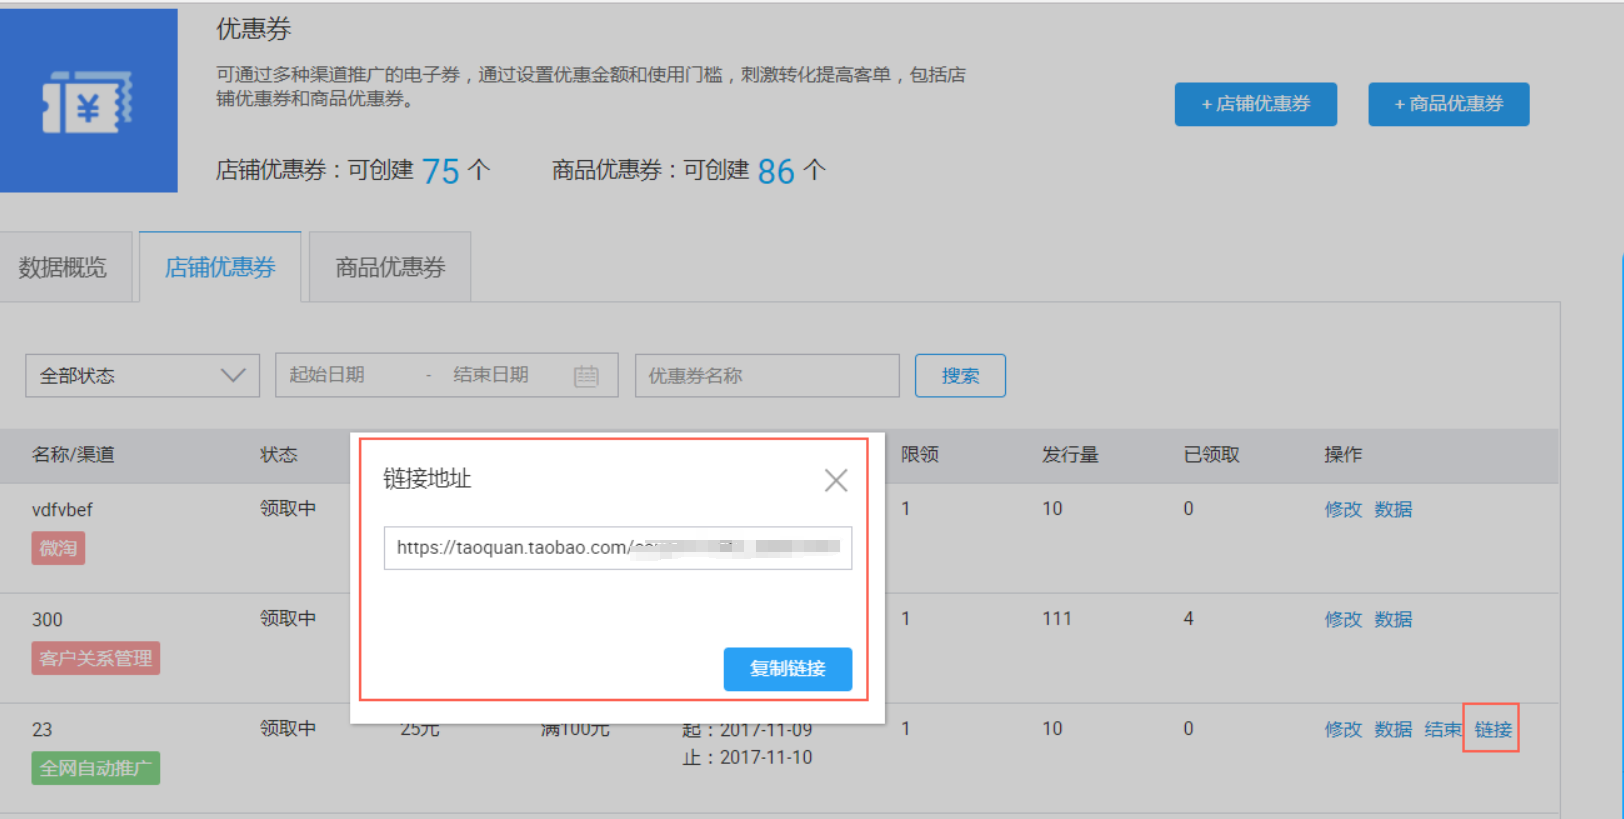Click the 微淘 channel tag
Image resolution: width=1624 pixels, height=819 pixels.
point(58,548)
